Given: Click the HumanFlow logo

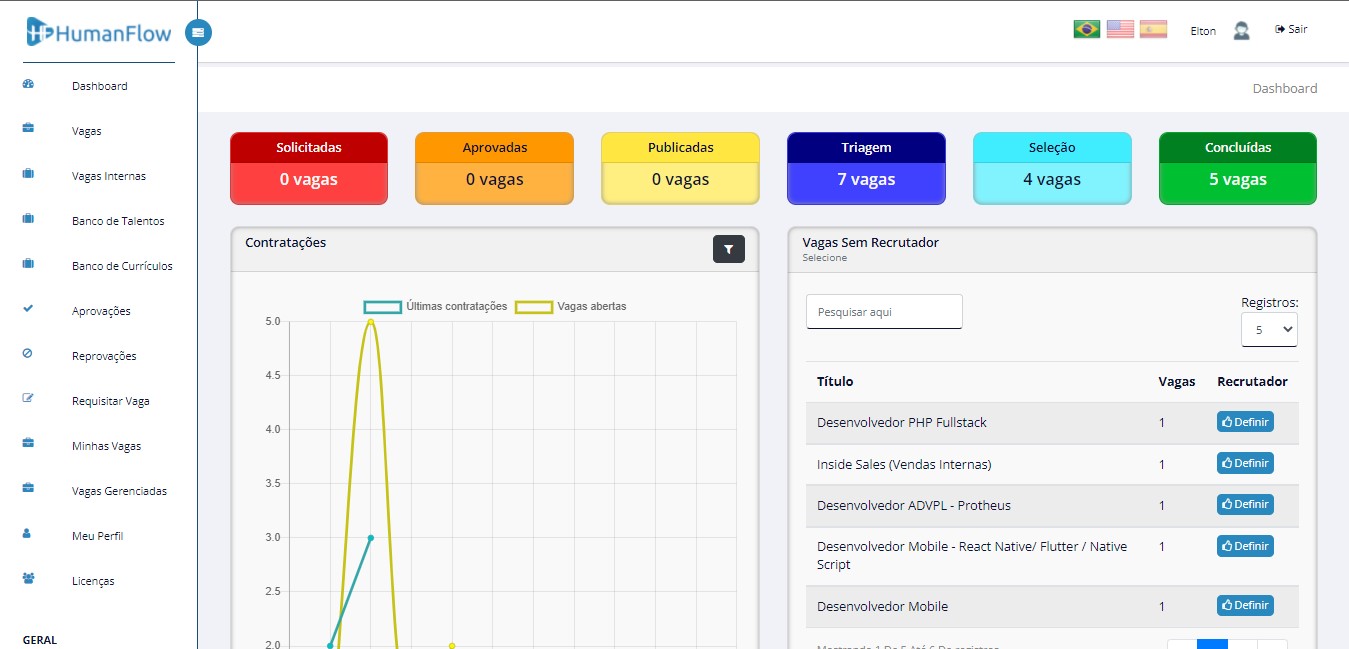Looking at the screenshot, I should pyautogui.click(x=99, y=33).
